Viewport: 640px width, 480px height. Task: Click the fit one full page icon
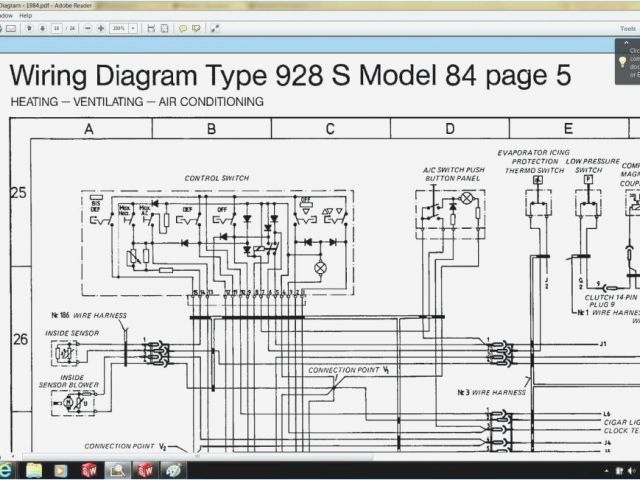click(x=163, y=29)
